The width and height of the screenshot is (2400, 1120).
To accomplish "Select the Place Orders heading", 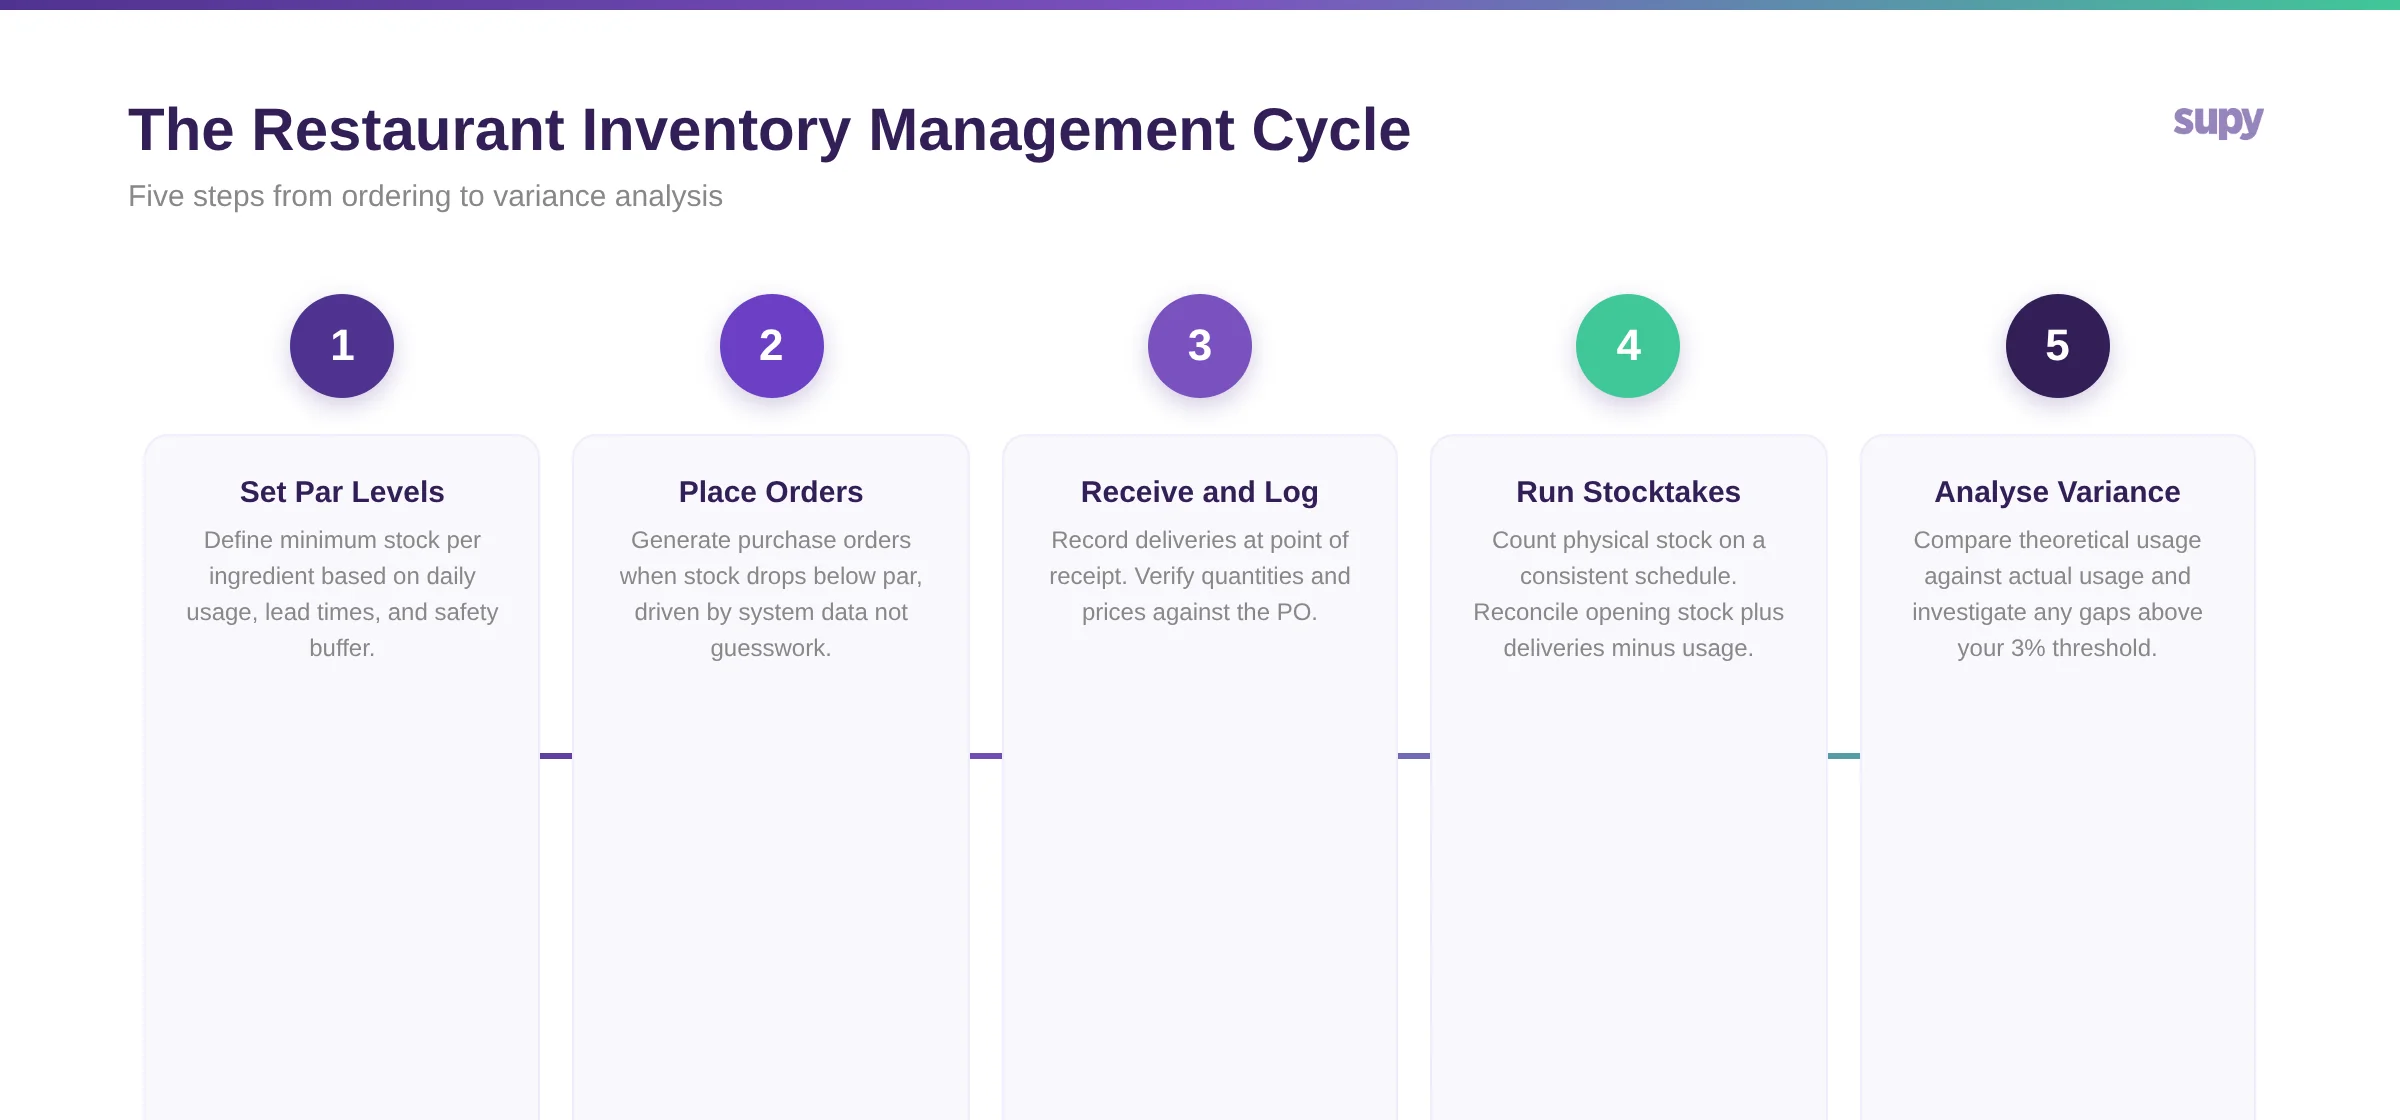I will [770, 491].
